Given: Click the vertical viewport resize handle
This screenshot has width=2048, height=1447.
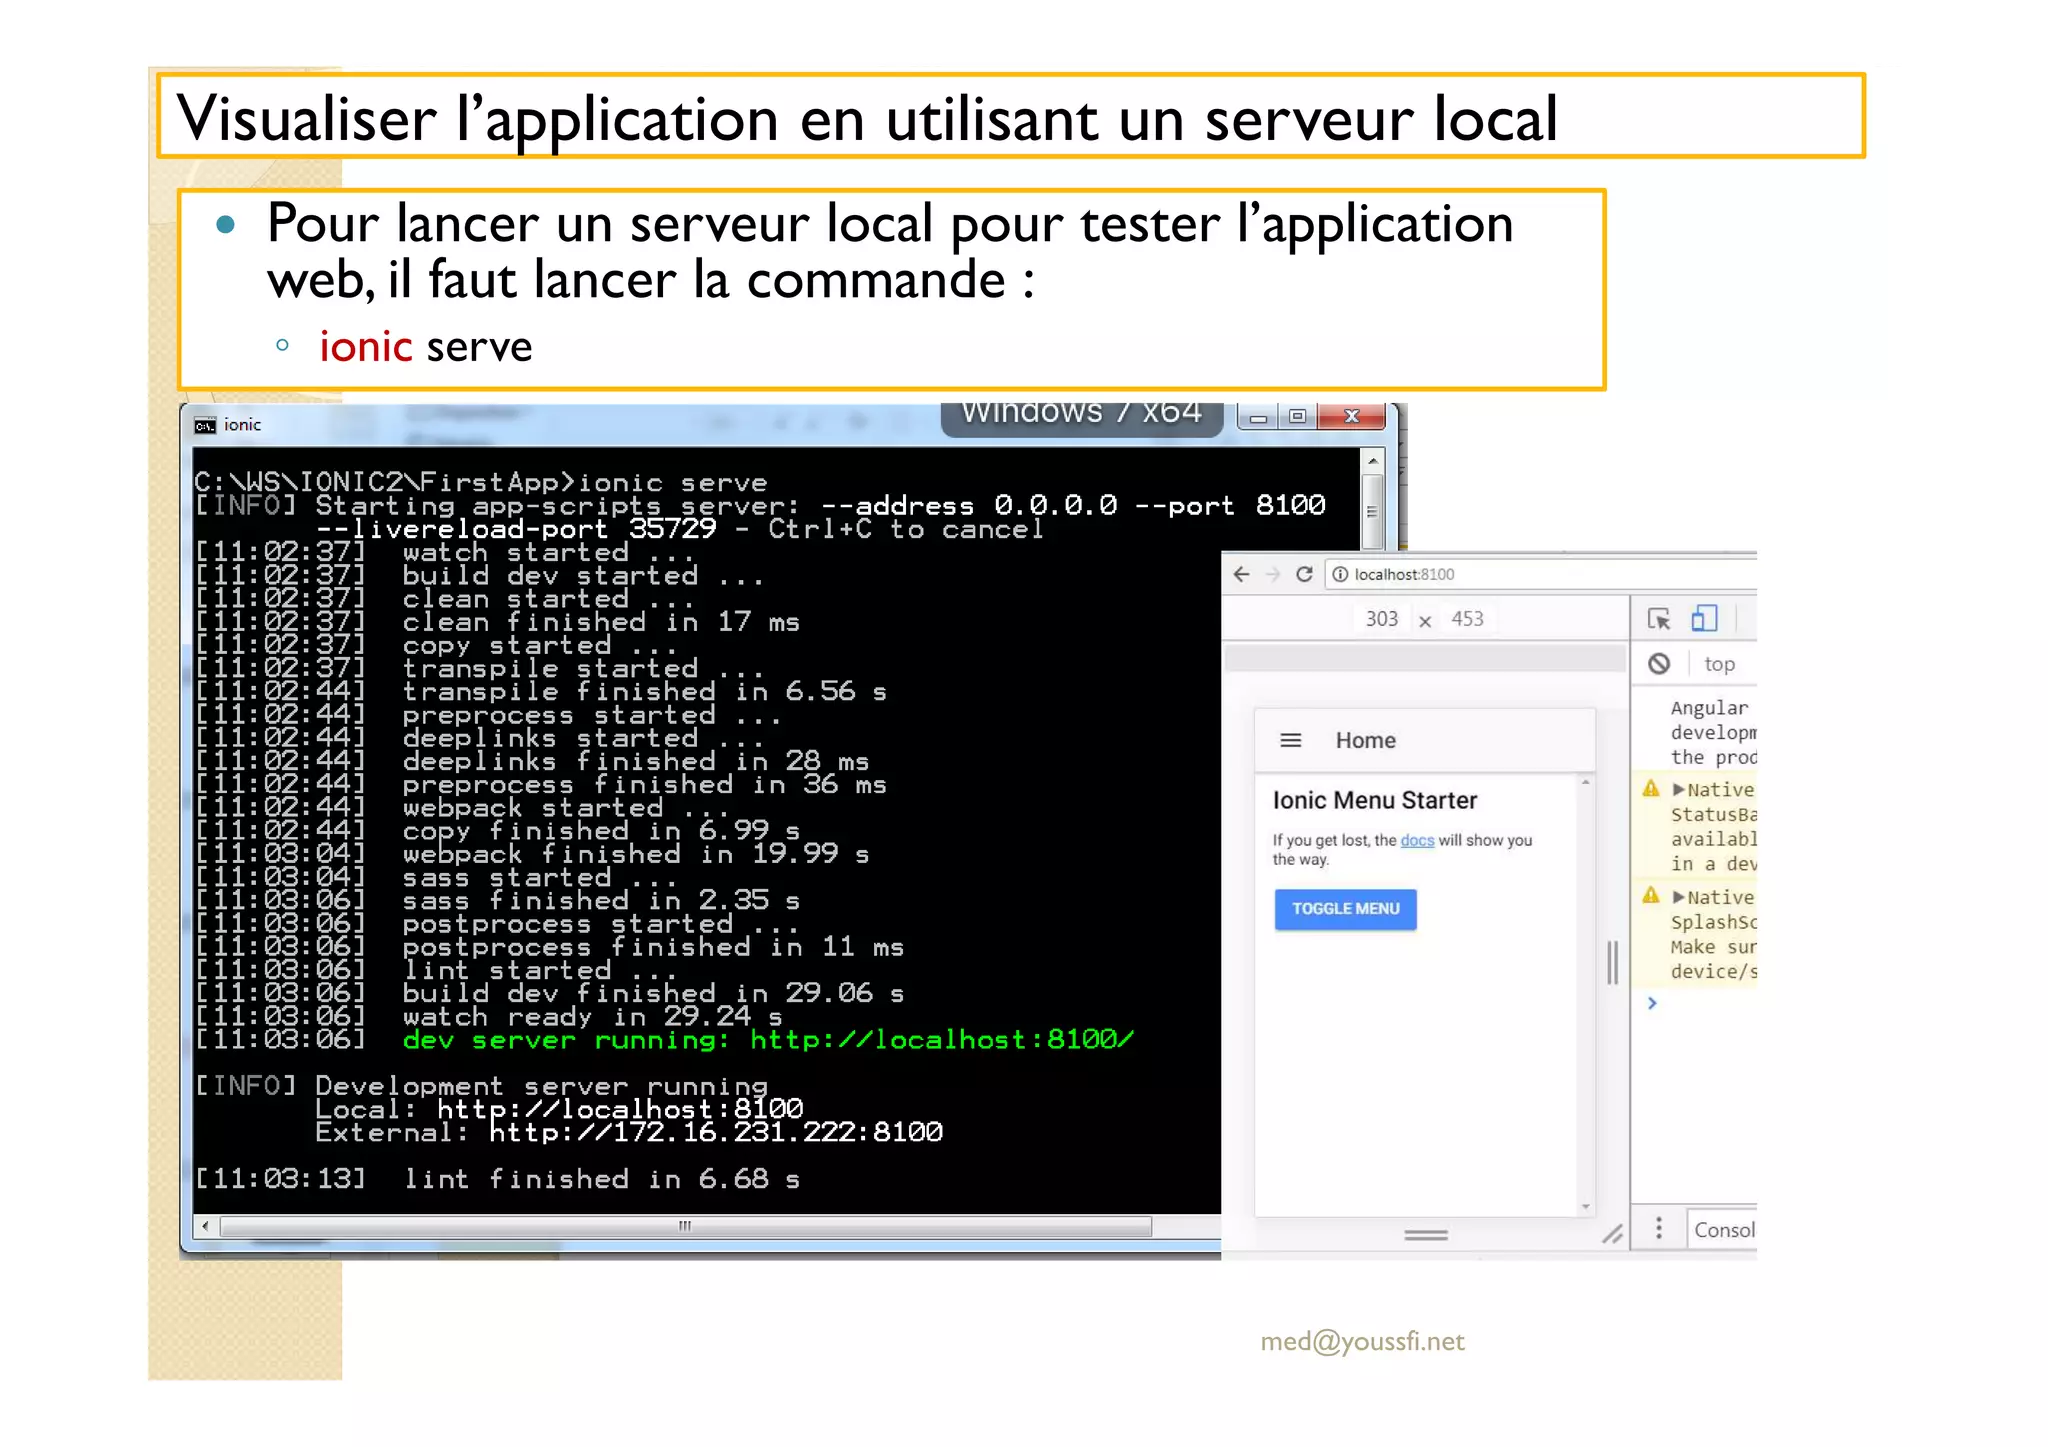Looking at the screenshot, I should 1612,962.
